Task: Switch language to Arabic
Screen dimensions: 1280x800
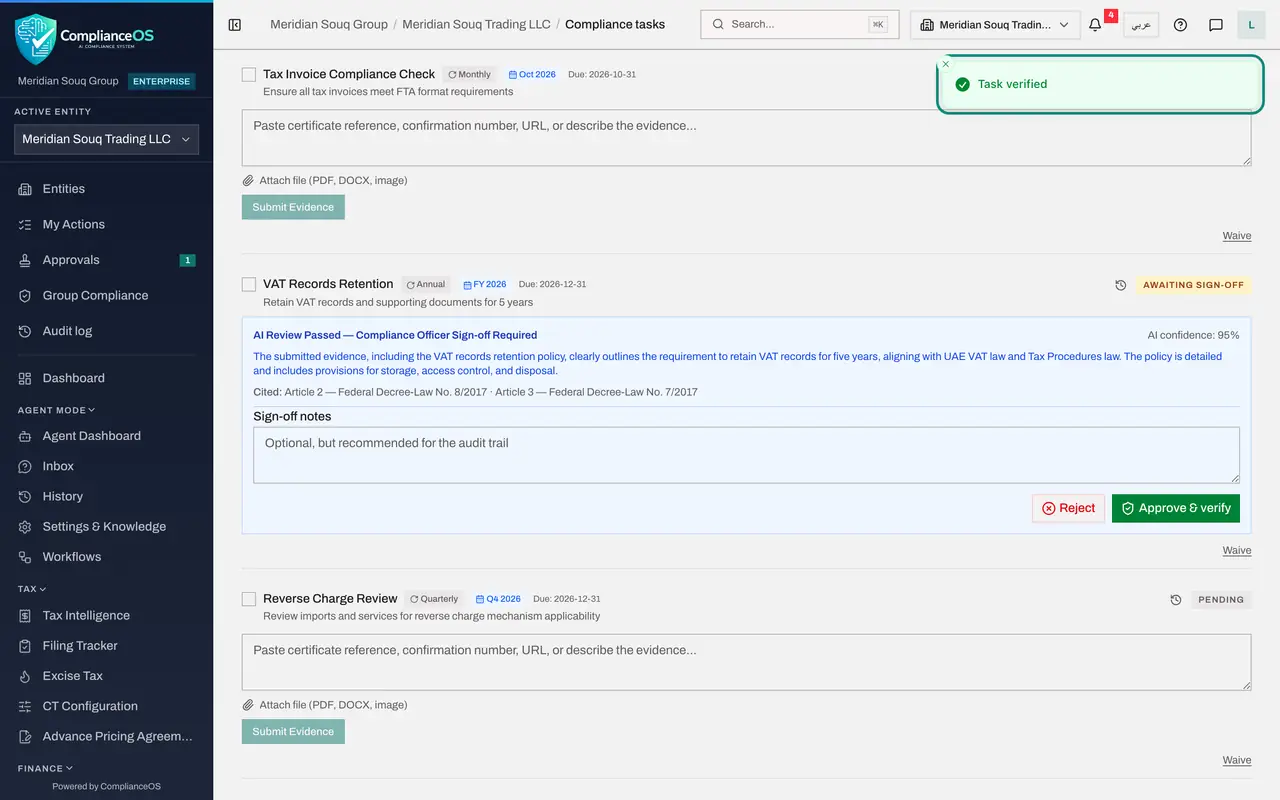Action: point(1141,25)
